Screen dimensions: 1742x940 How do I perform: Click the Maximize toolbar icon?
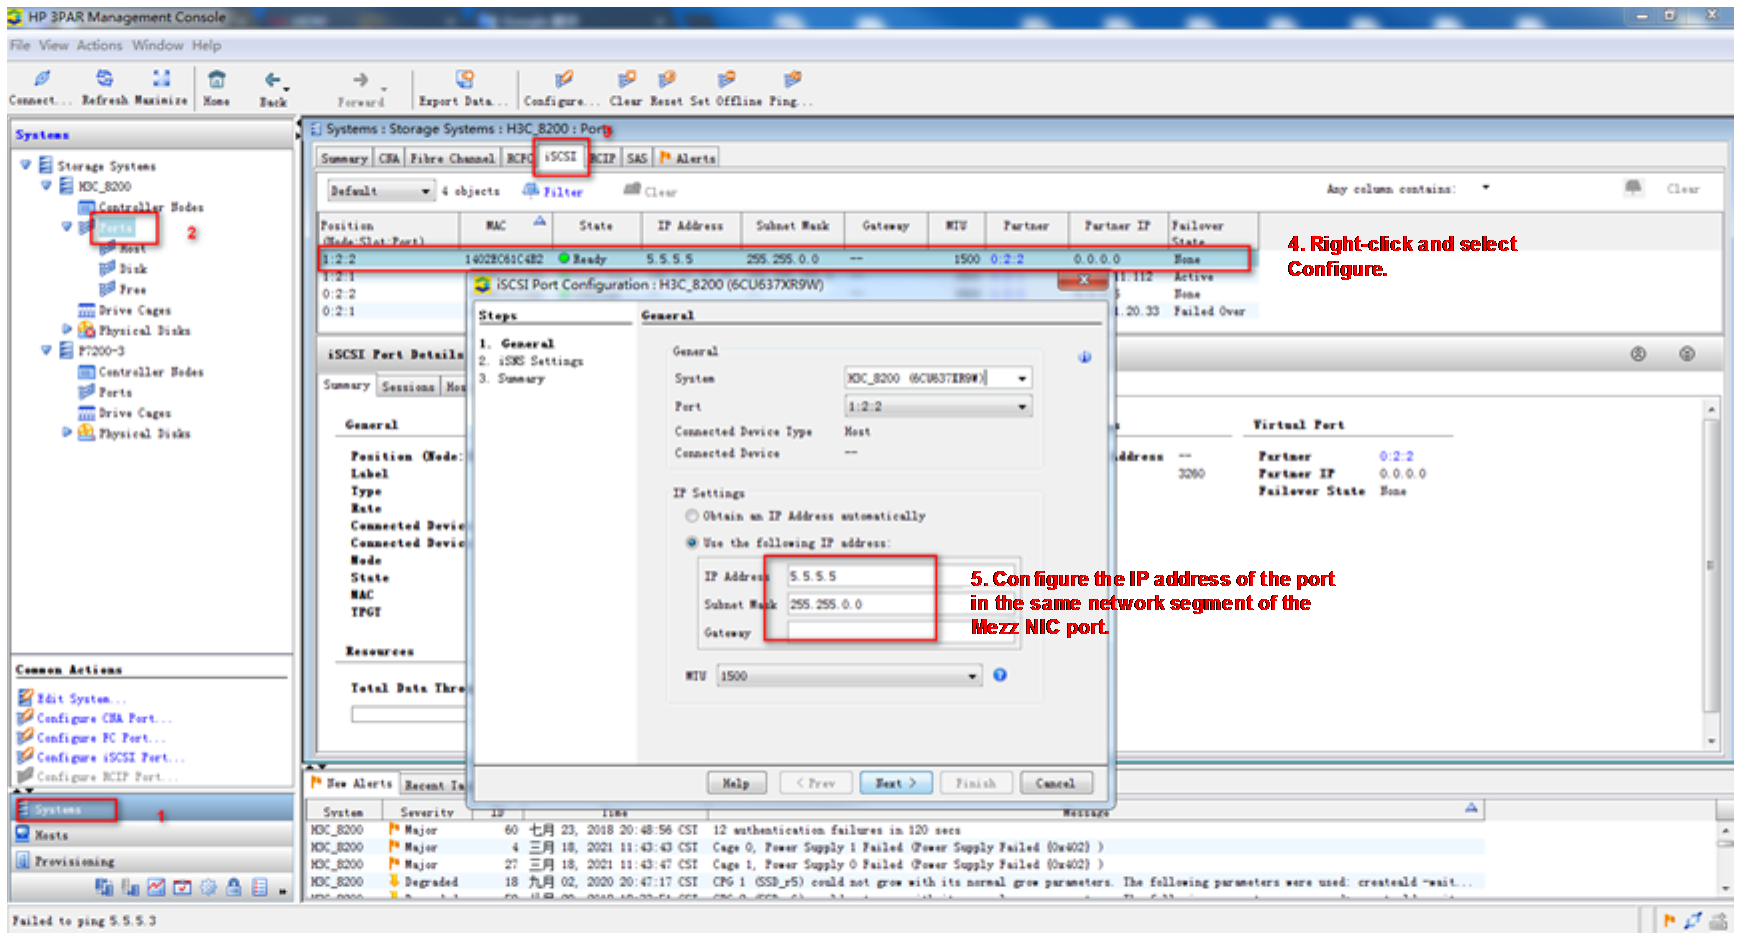[x=161, y=78]
